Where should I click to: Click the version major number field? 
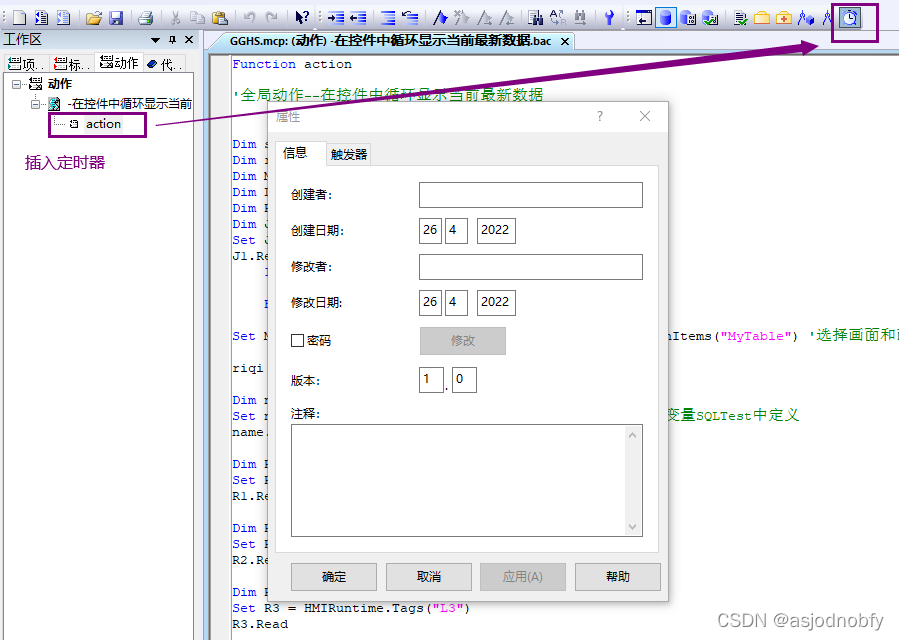click(431, 380)
